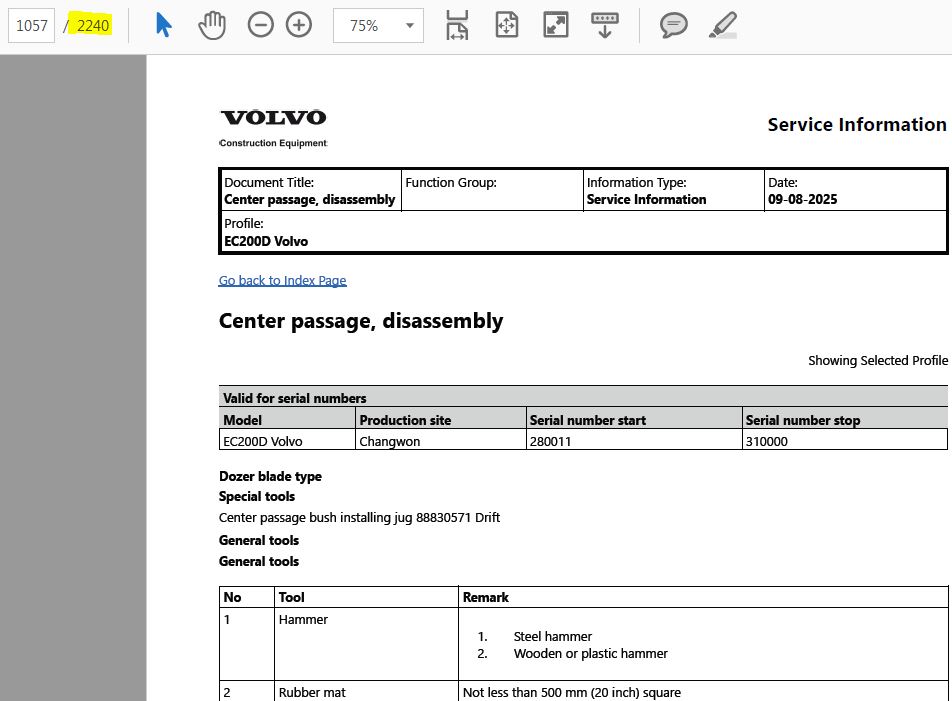Click the fit one full page icon
Viewport: 952px width, 701px height.
pos(507,25)
